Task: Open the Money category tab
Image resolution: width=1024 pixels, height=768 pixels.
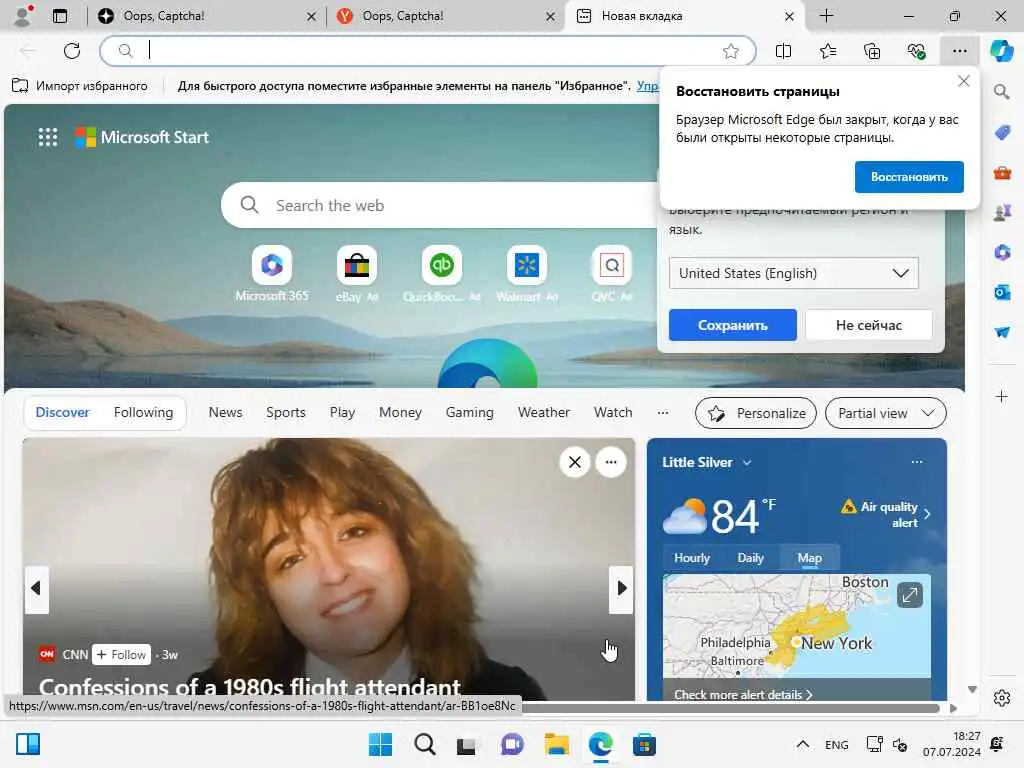Action: (x=400, y=412)
